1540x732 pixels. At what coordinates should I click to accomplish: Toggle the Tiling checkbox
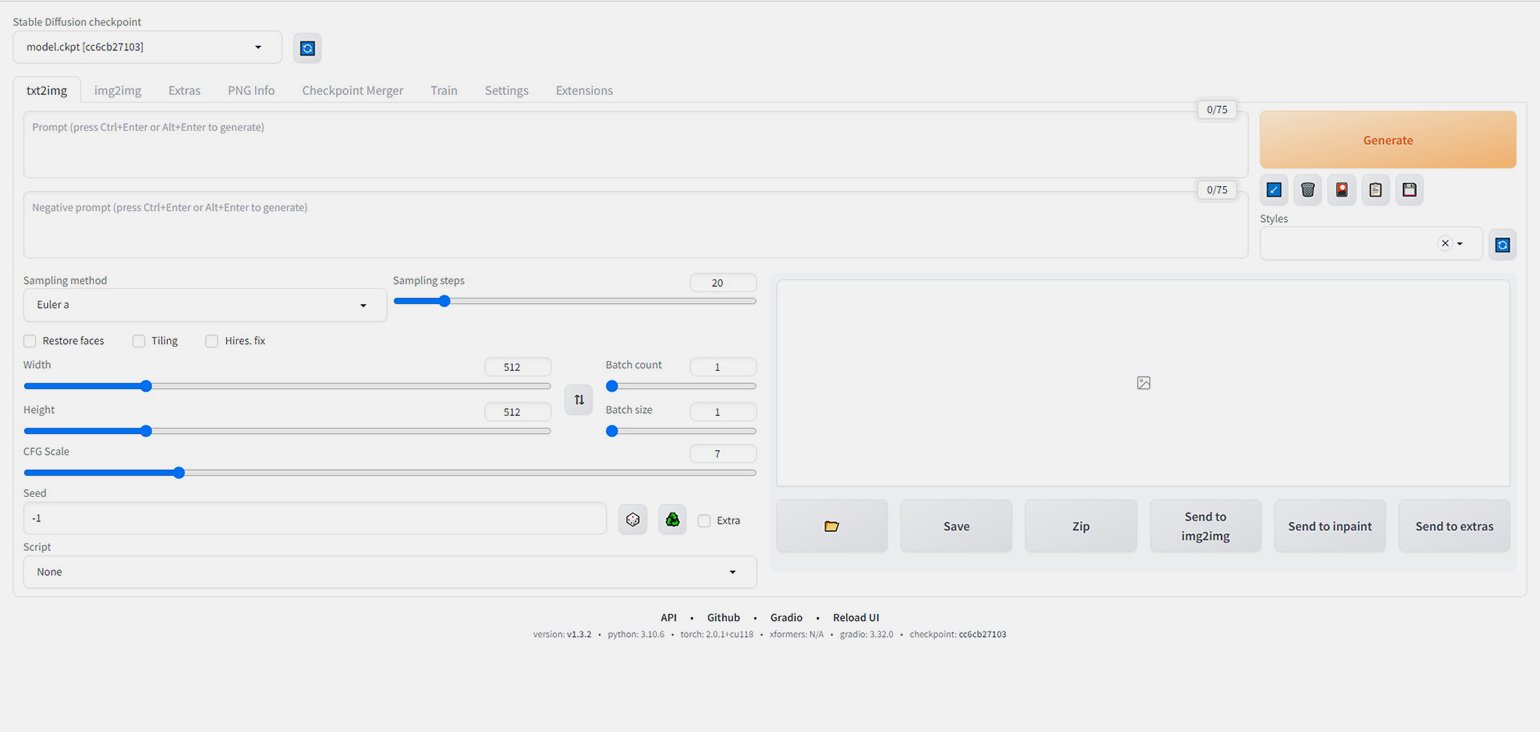coord(139,341)
